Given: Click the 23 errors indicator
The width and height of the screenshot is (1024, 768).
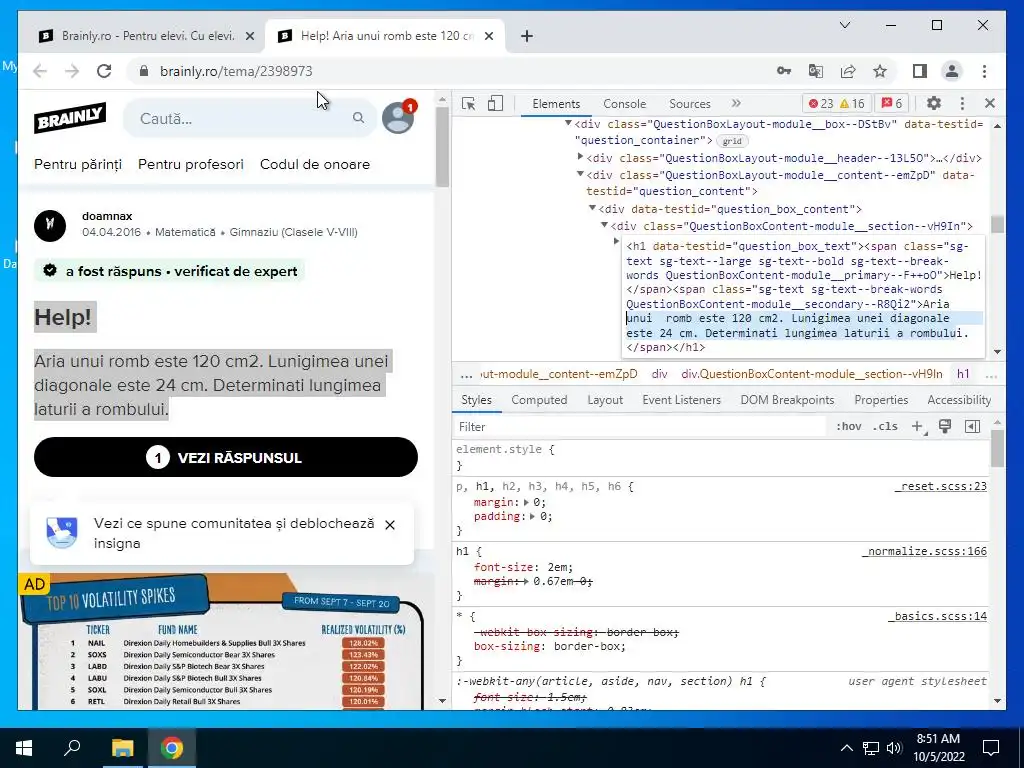Looking at the screenshot, I should (x=821, y=103).
